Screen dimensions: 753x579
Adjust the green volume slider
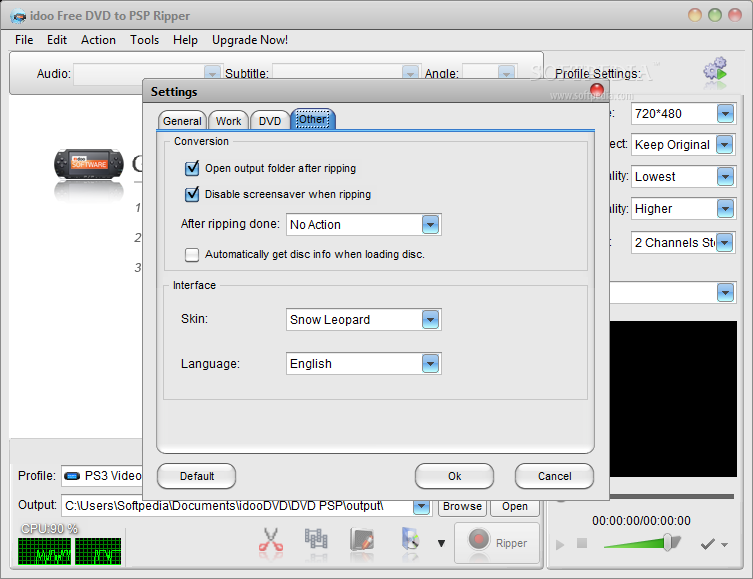[642, 543]
